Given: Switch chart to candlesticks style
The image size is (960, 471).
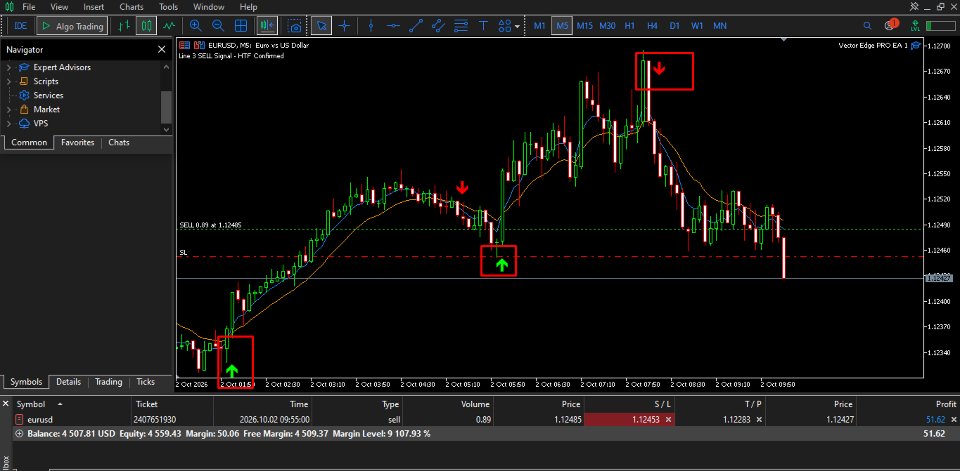Looking at the screenshot, I should click(x=146, y=26).
